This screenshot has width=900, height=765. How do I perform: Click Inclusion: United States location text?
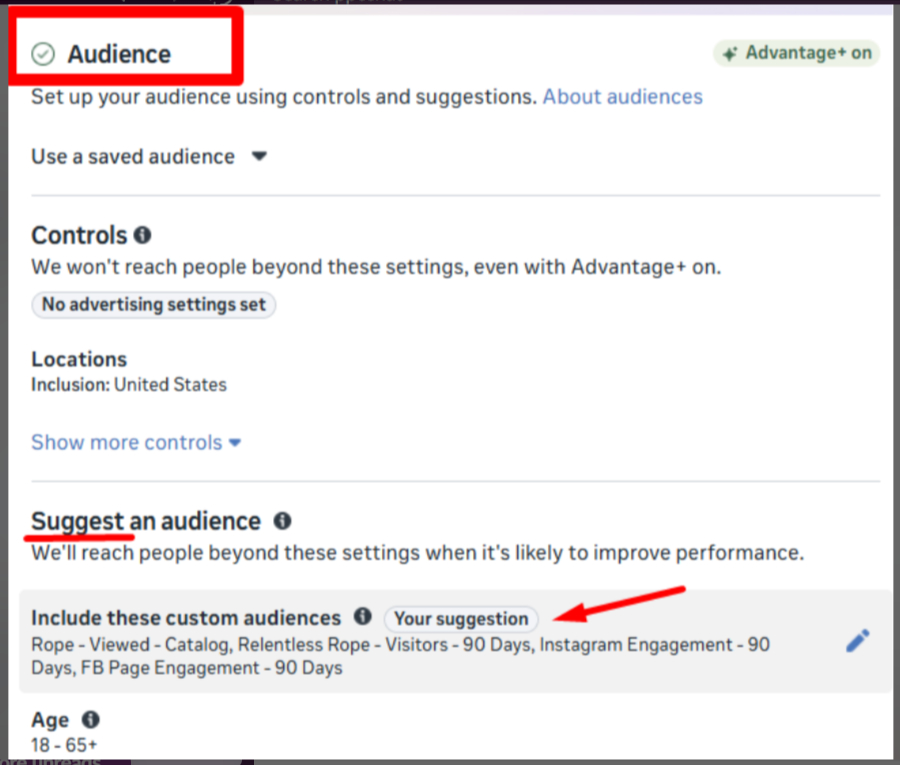click(129, 385)
